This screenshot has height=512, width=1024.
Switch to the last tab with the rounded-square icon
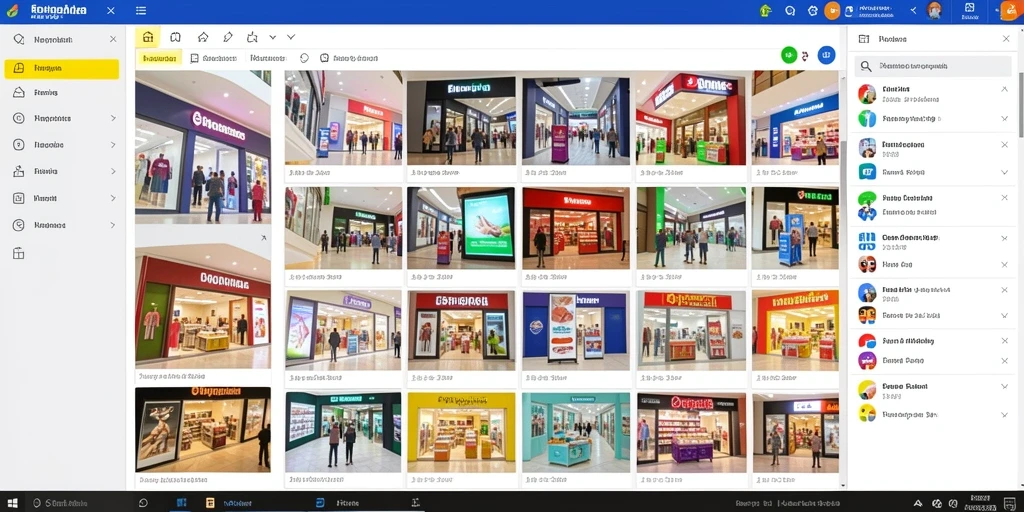click(349, 58)
